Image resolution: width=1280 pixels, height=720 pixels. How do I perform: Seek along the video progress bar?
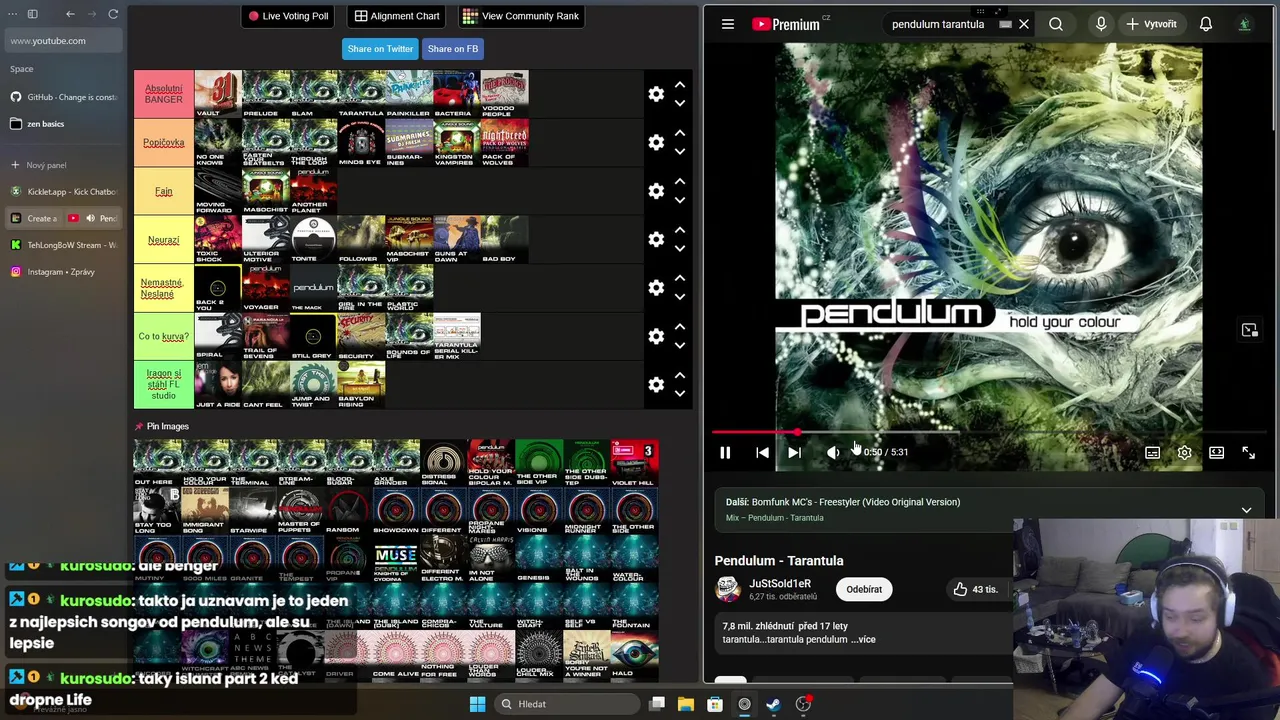click(x=990, y=432)
